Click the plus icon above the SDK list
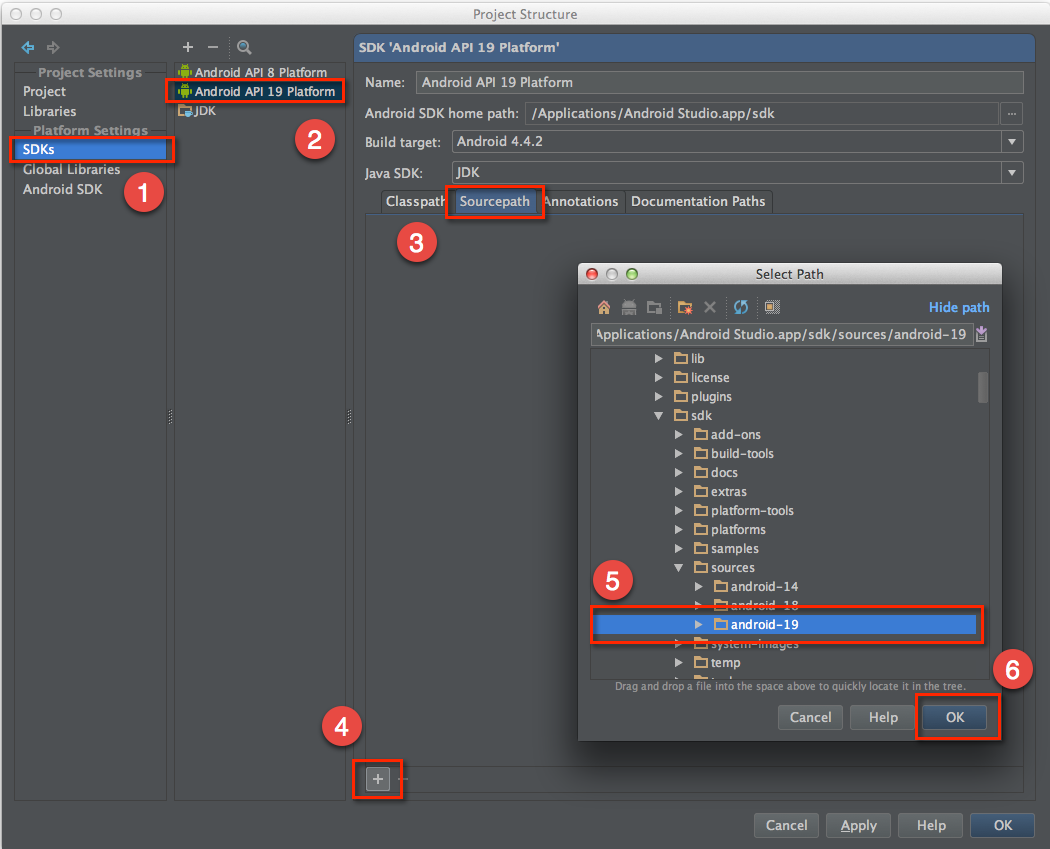Screen dimensions: 1050x849 (x=187, y=47)
